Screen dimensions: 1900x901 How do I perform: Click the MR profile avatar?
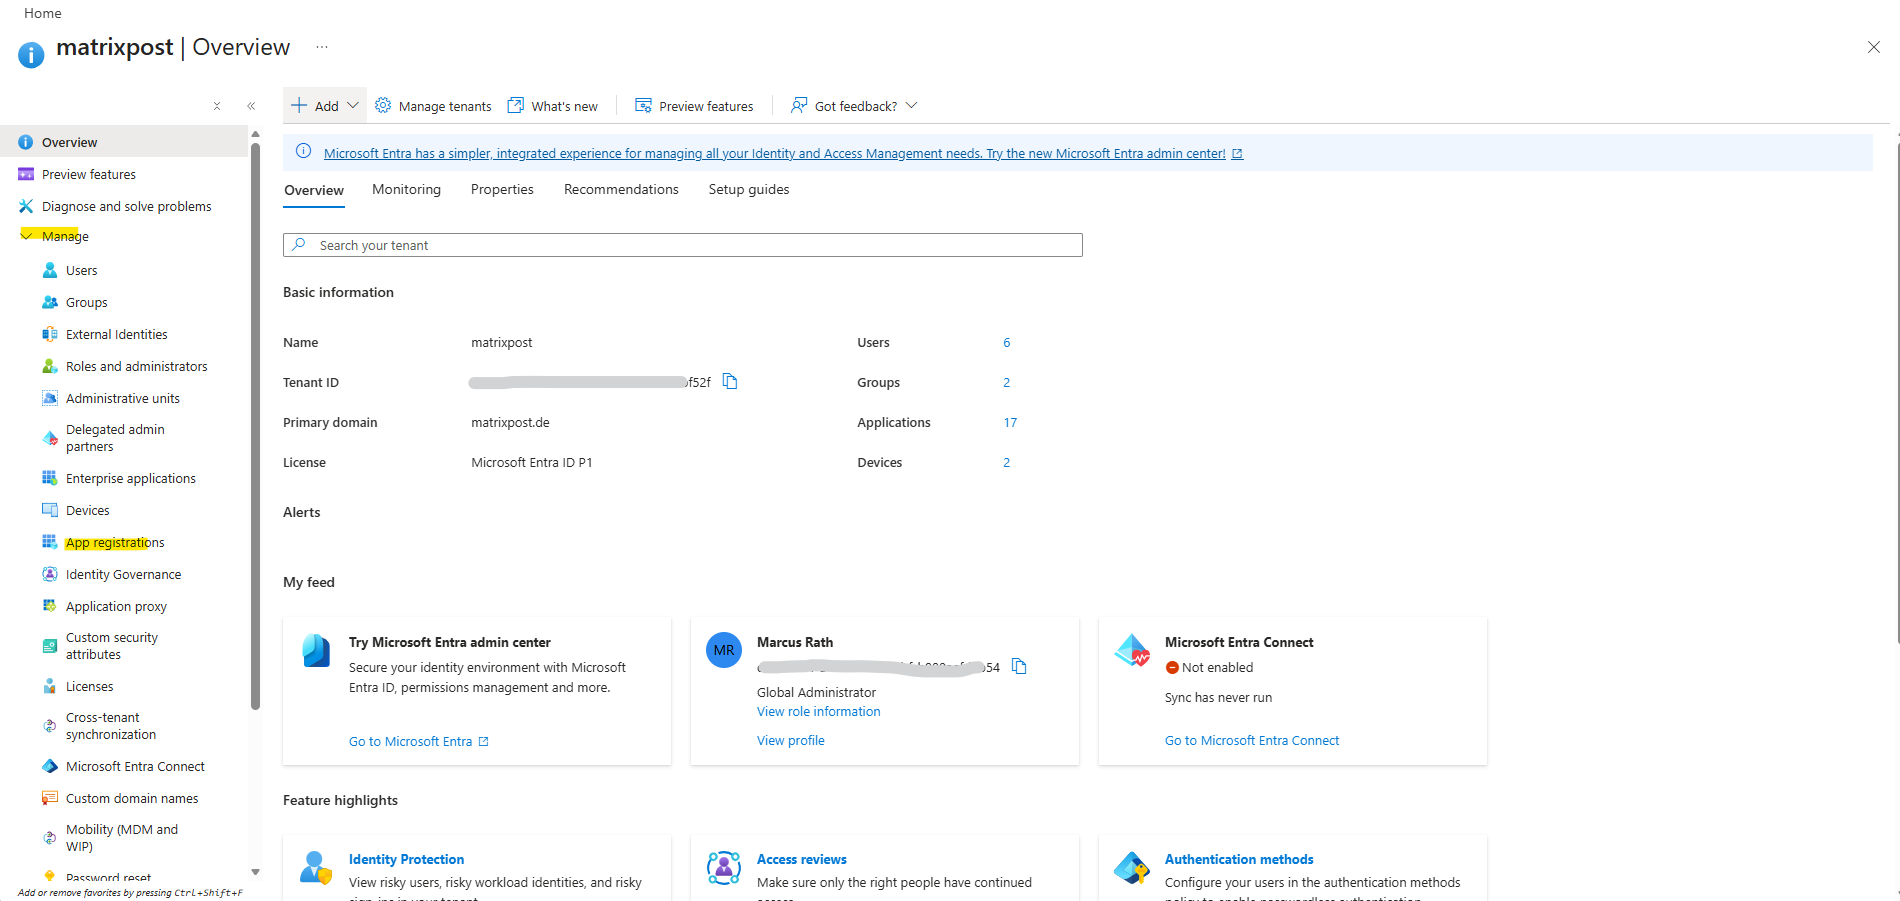[724, 650]
